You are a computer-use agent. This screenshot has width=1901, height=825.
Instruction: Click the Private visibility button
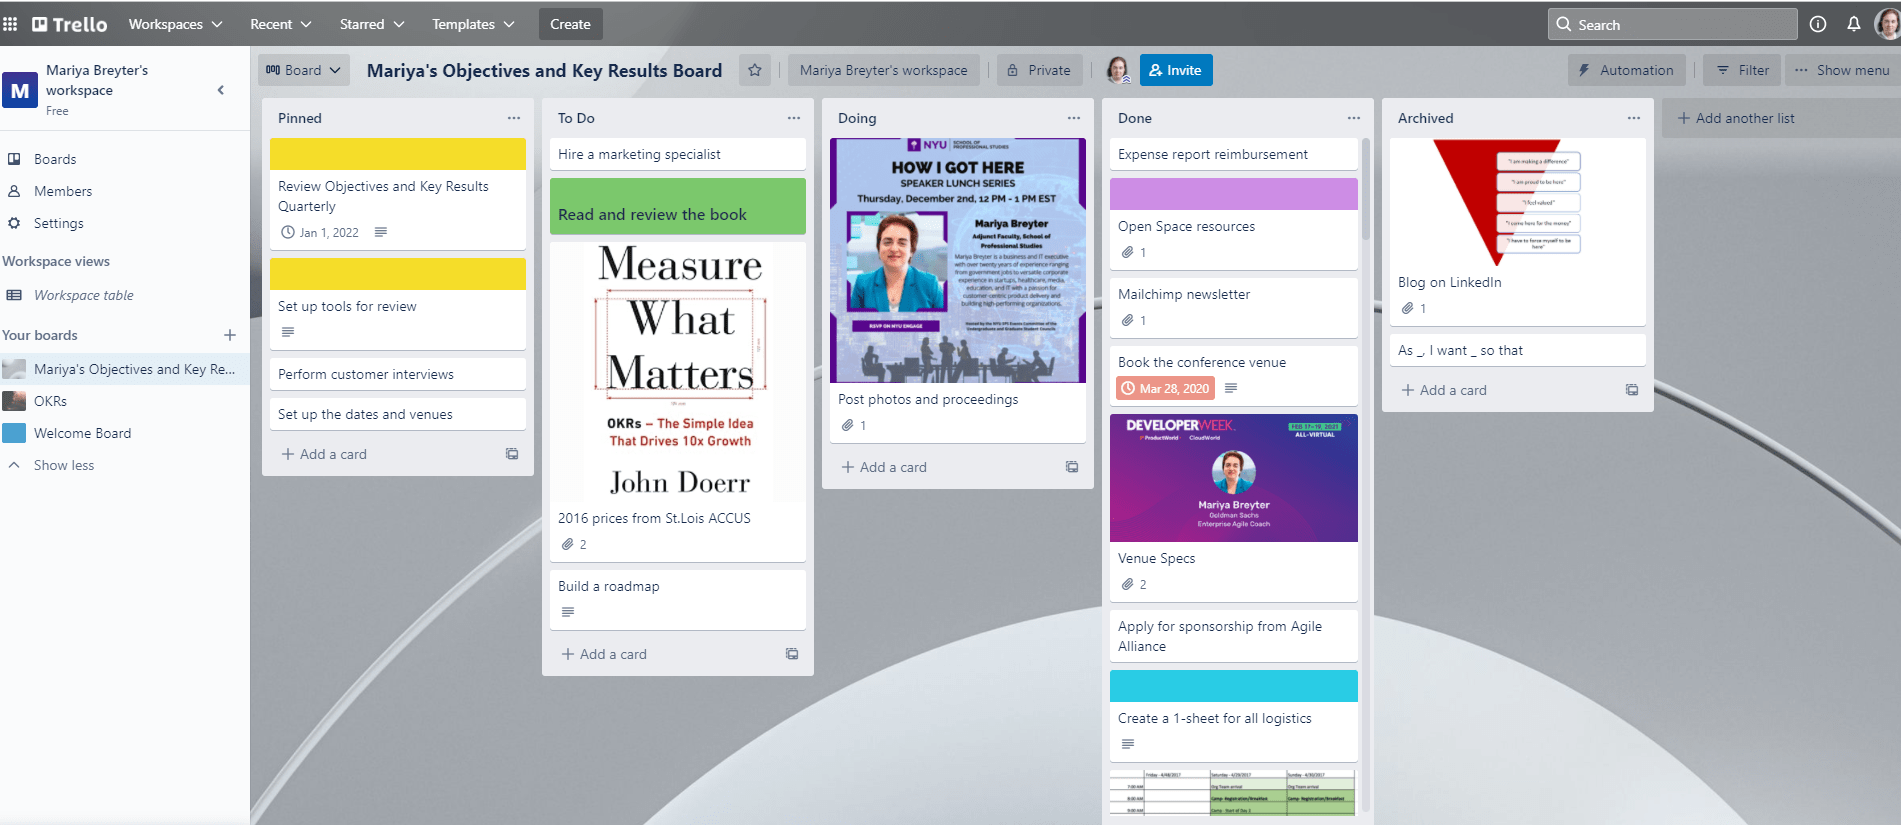(x=1039, y=70)
